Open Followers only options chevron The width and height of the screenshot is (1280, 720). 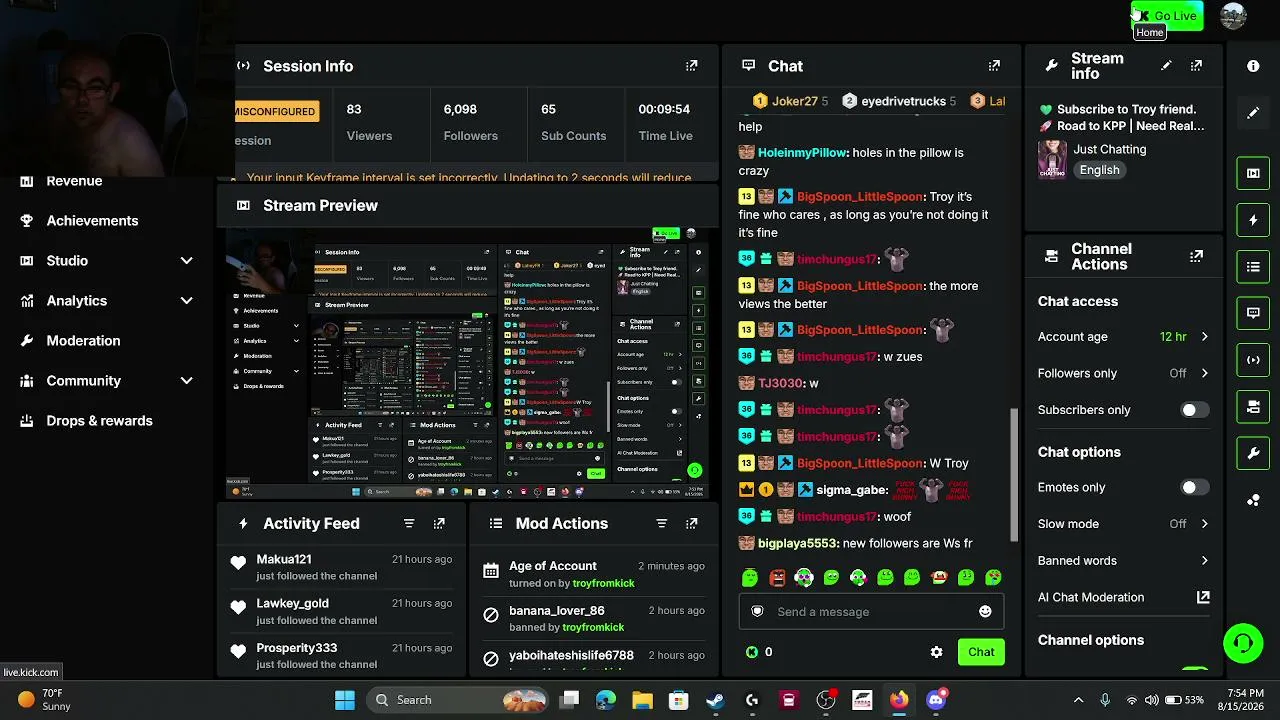click(x=1204, y=374)
